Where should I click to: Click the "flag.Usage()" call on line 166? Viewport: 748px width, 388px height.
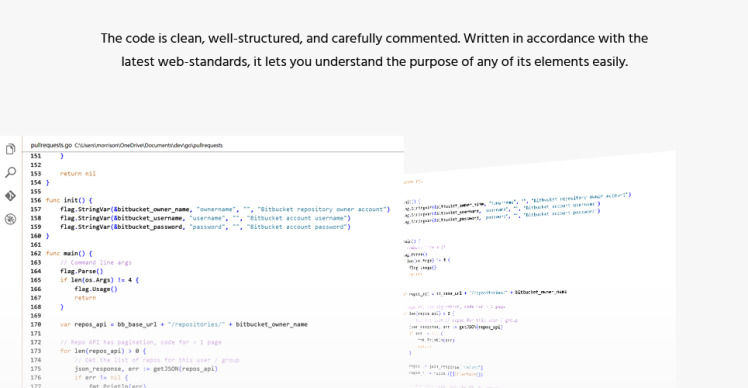pyautogui.click(x=96, y=289)
